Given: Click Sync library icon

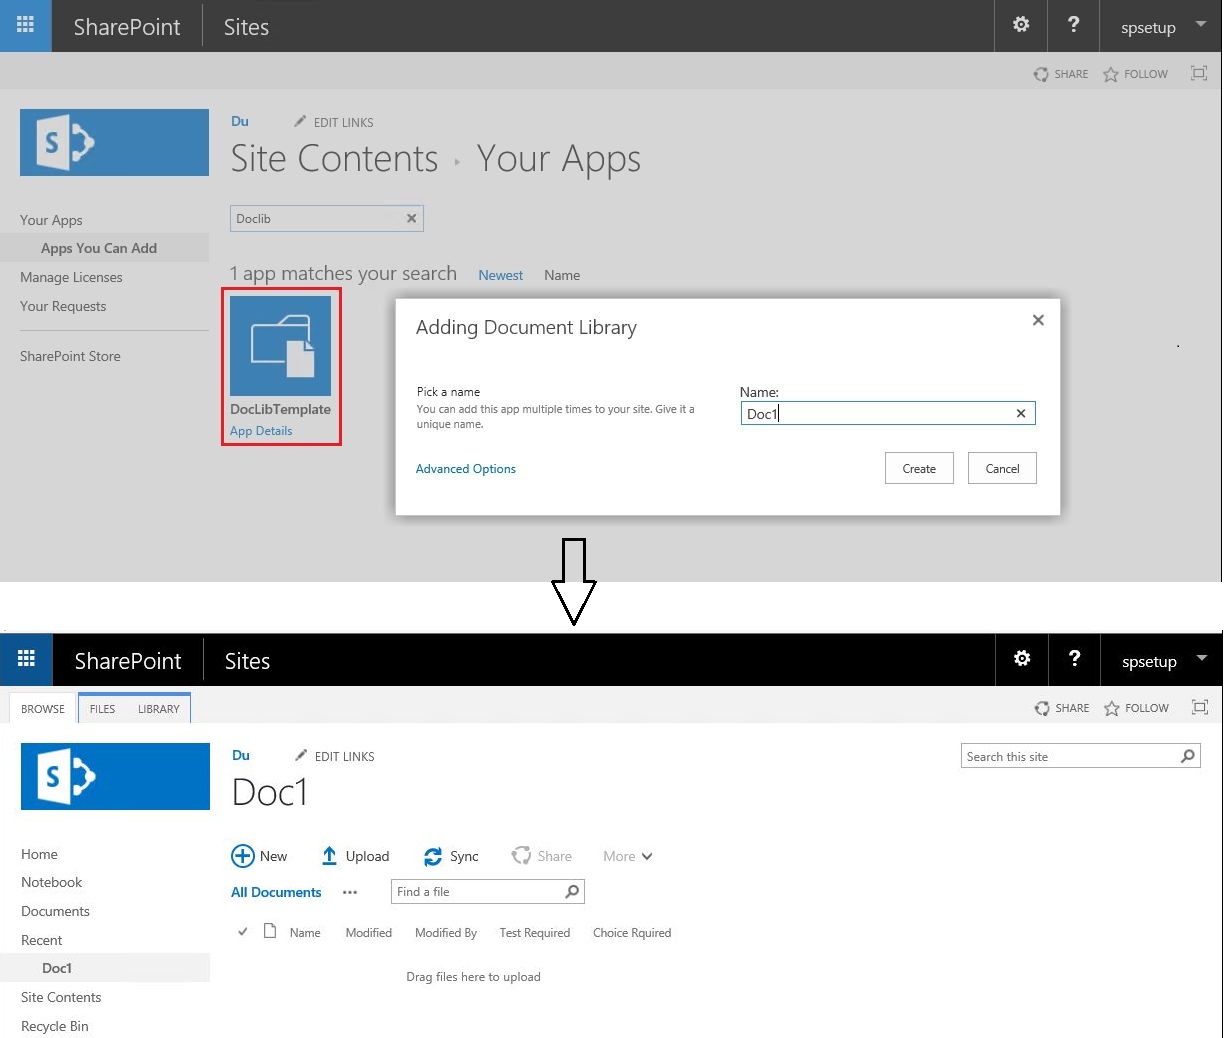Looking at the screenshot, I should [x=433, y=856].
